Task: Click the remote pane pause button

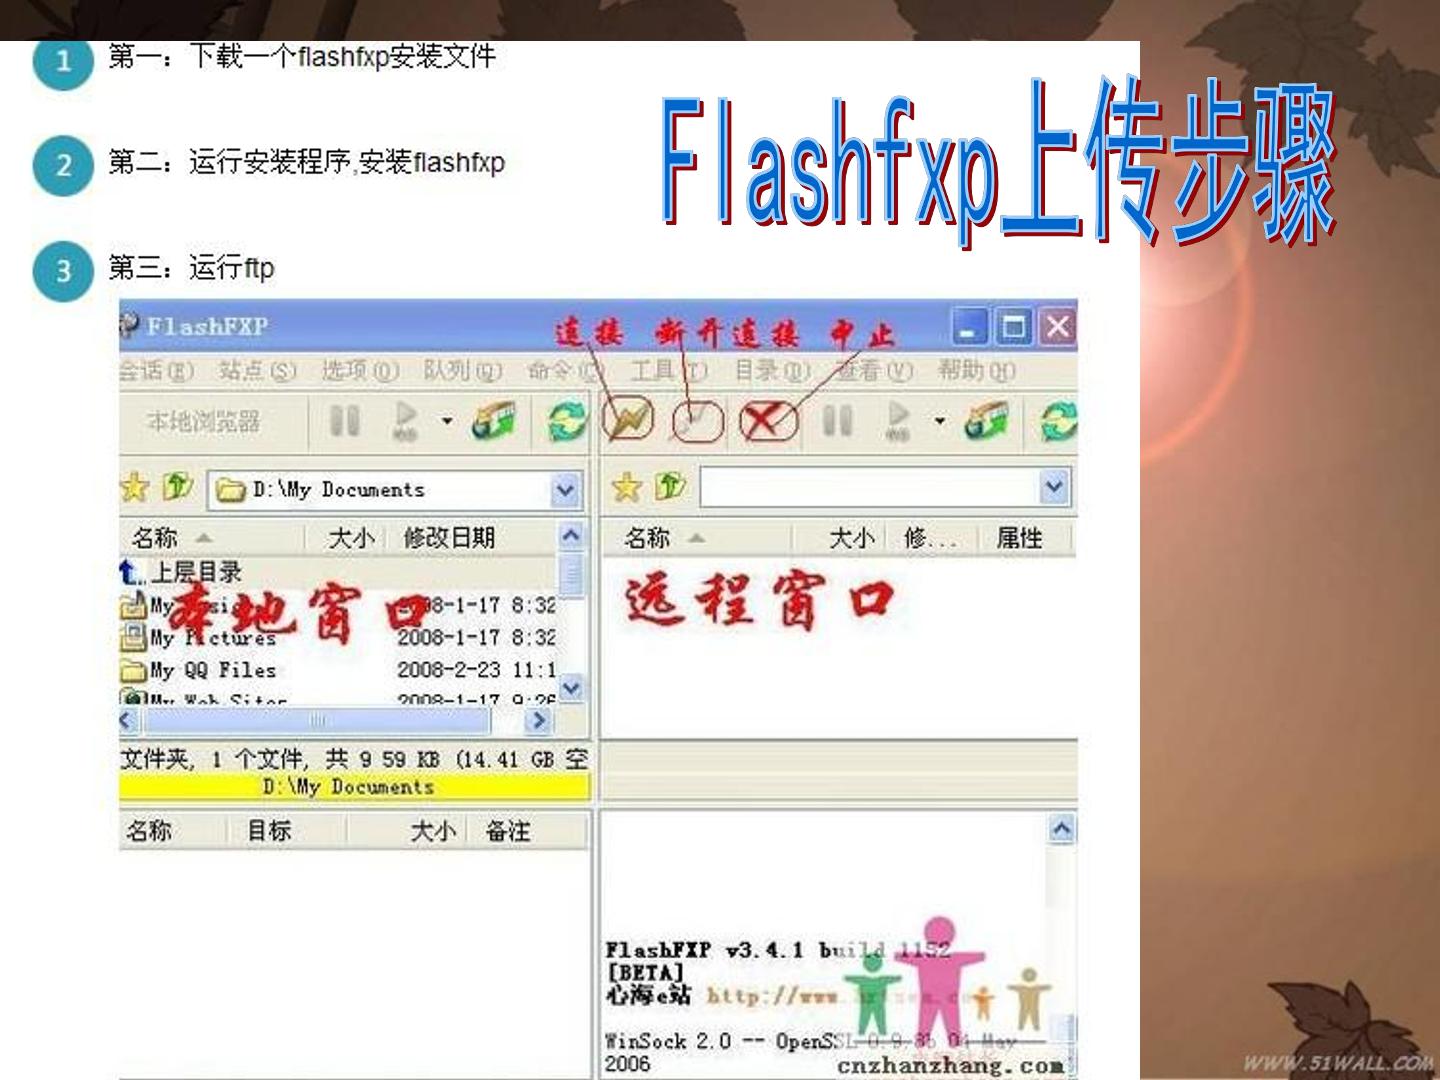Action: (837, 421)
